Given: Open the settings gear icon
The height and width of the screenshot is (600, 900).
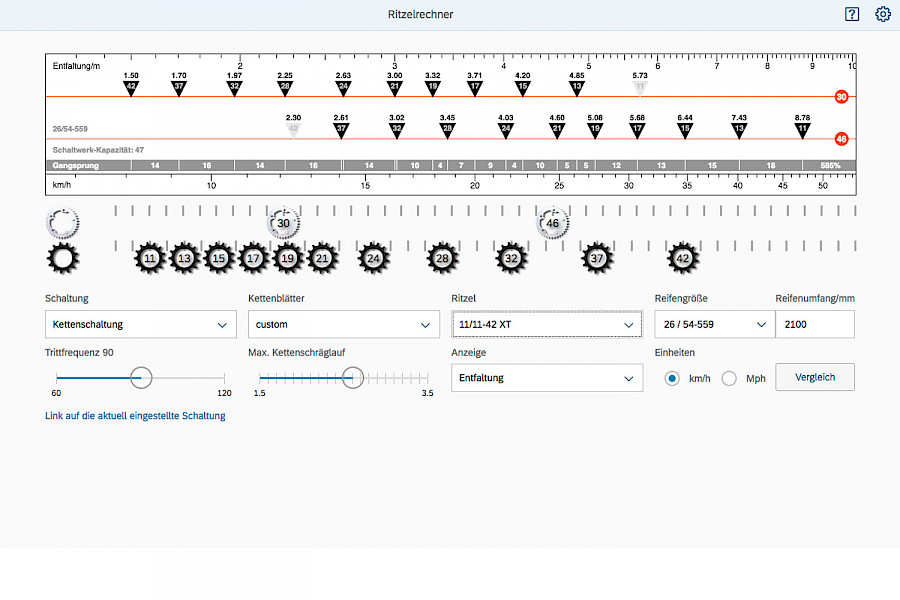Looking at the screenshot, I should pos(882,14).
